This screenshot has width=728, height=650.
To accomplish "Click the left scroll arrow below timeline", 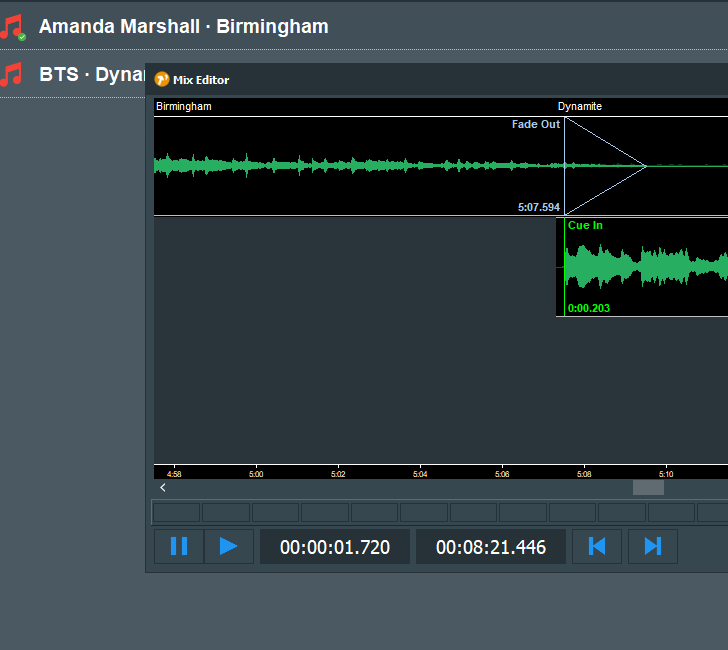I will coord(162,488).
